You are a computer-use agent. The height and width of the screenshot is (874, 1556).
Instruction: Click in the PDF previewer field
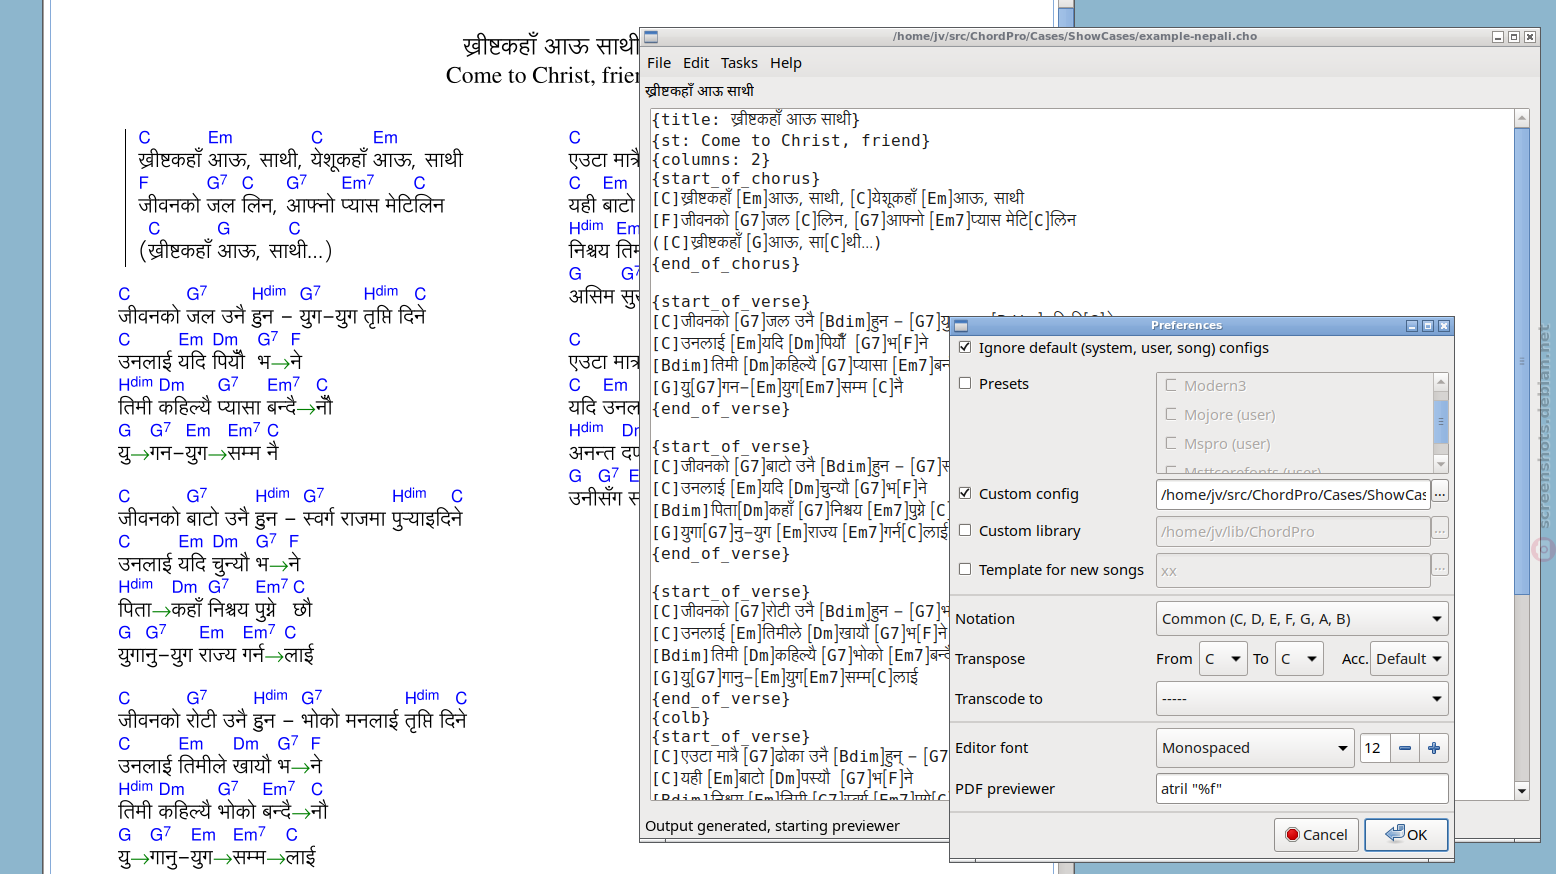pos(1302,789)
